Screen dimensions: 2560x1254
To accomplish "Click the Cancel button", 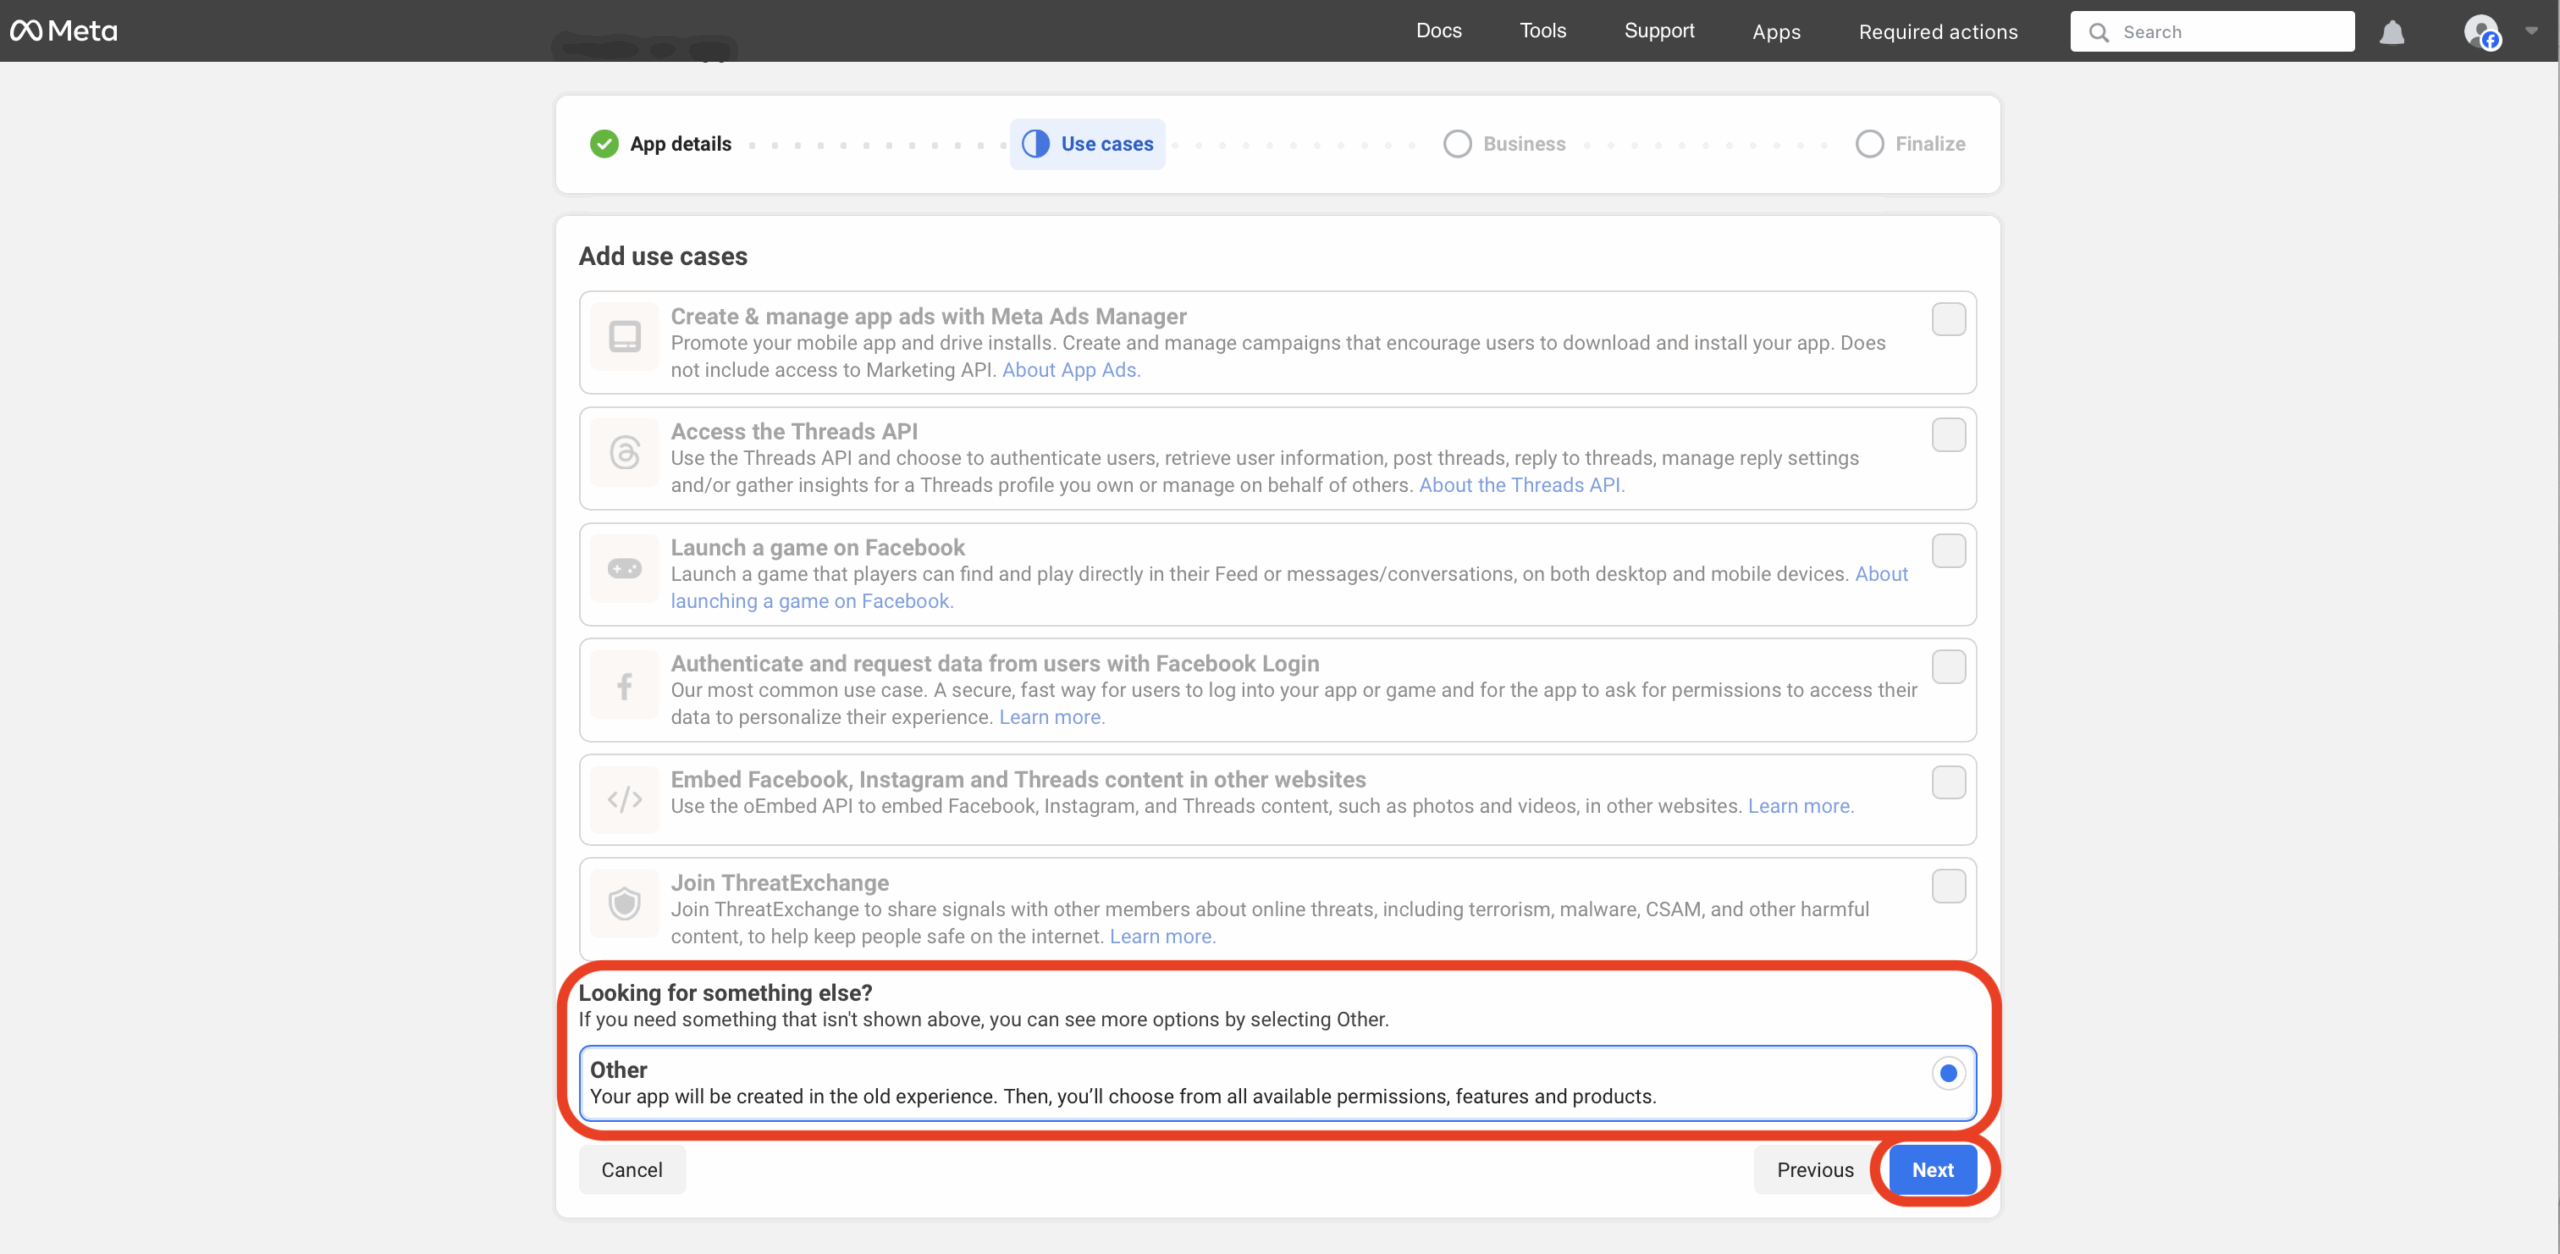I will pyautogui.click(x=632, y=1170).
